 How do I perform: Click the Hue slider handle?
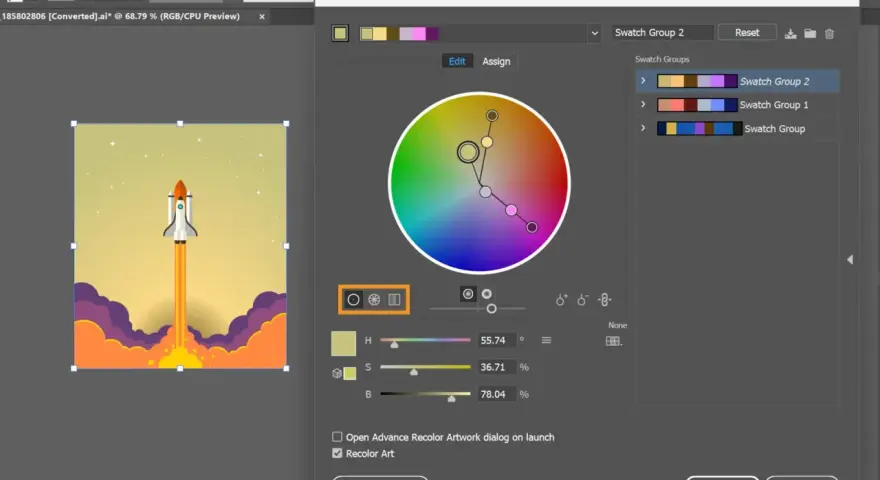[x=395, y=344]
